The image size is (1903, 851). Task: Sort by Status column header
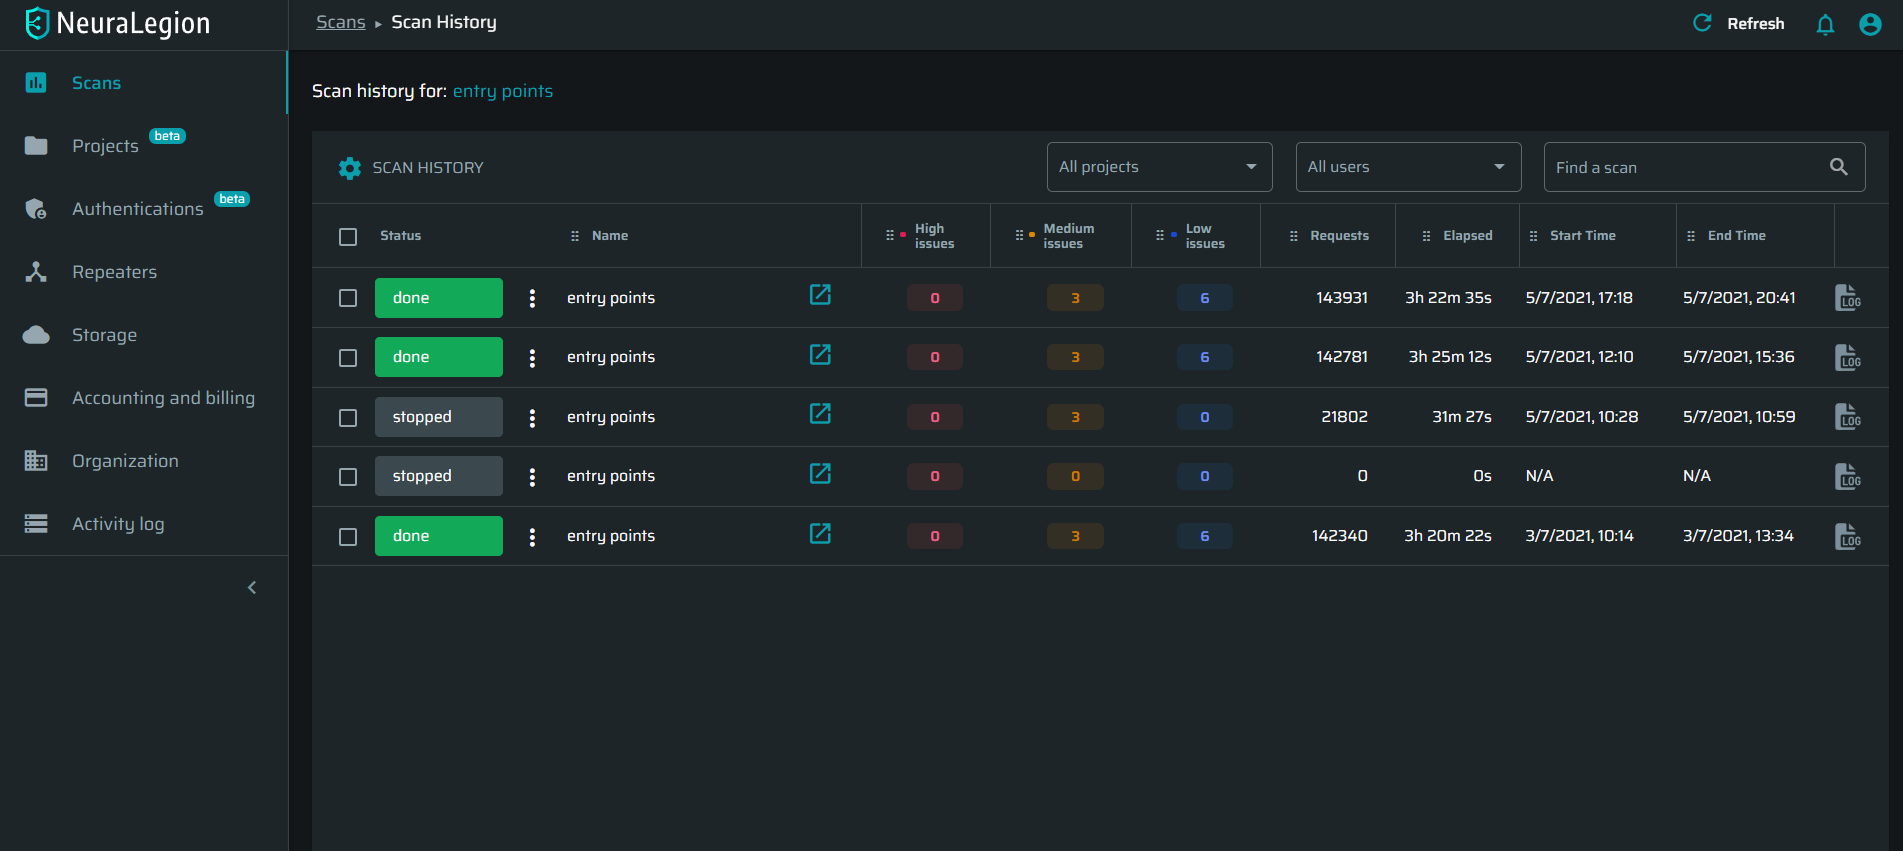click(x=401, y=236)
